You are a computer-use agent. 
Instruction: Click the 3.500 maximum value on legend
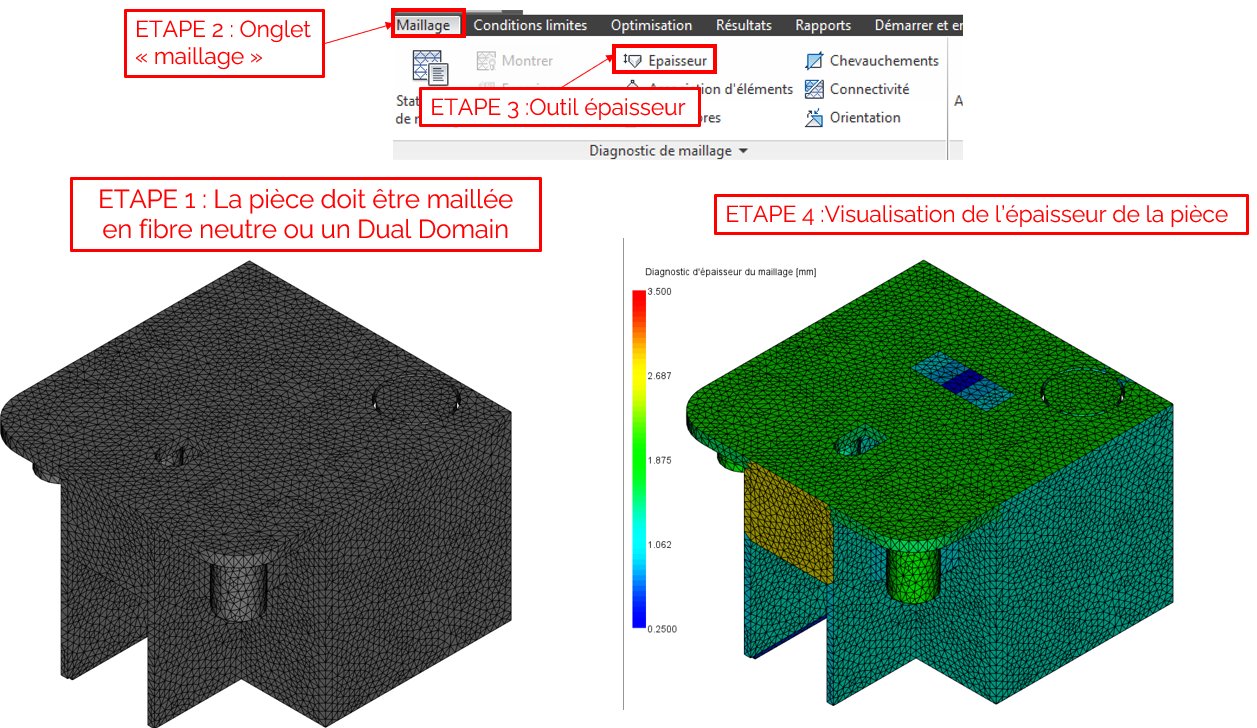point(659,291)
